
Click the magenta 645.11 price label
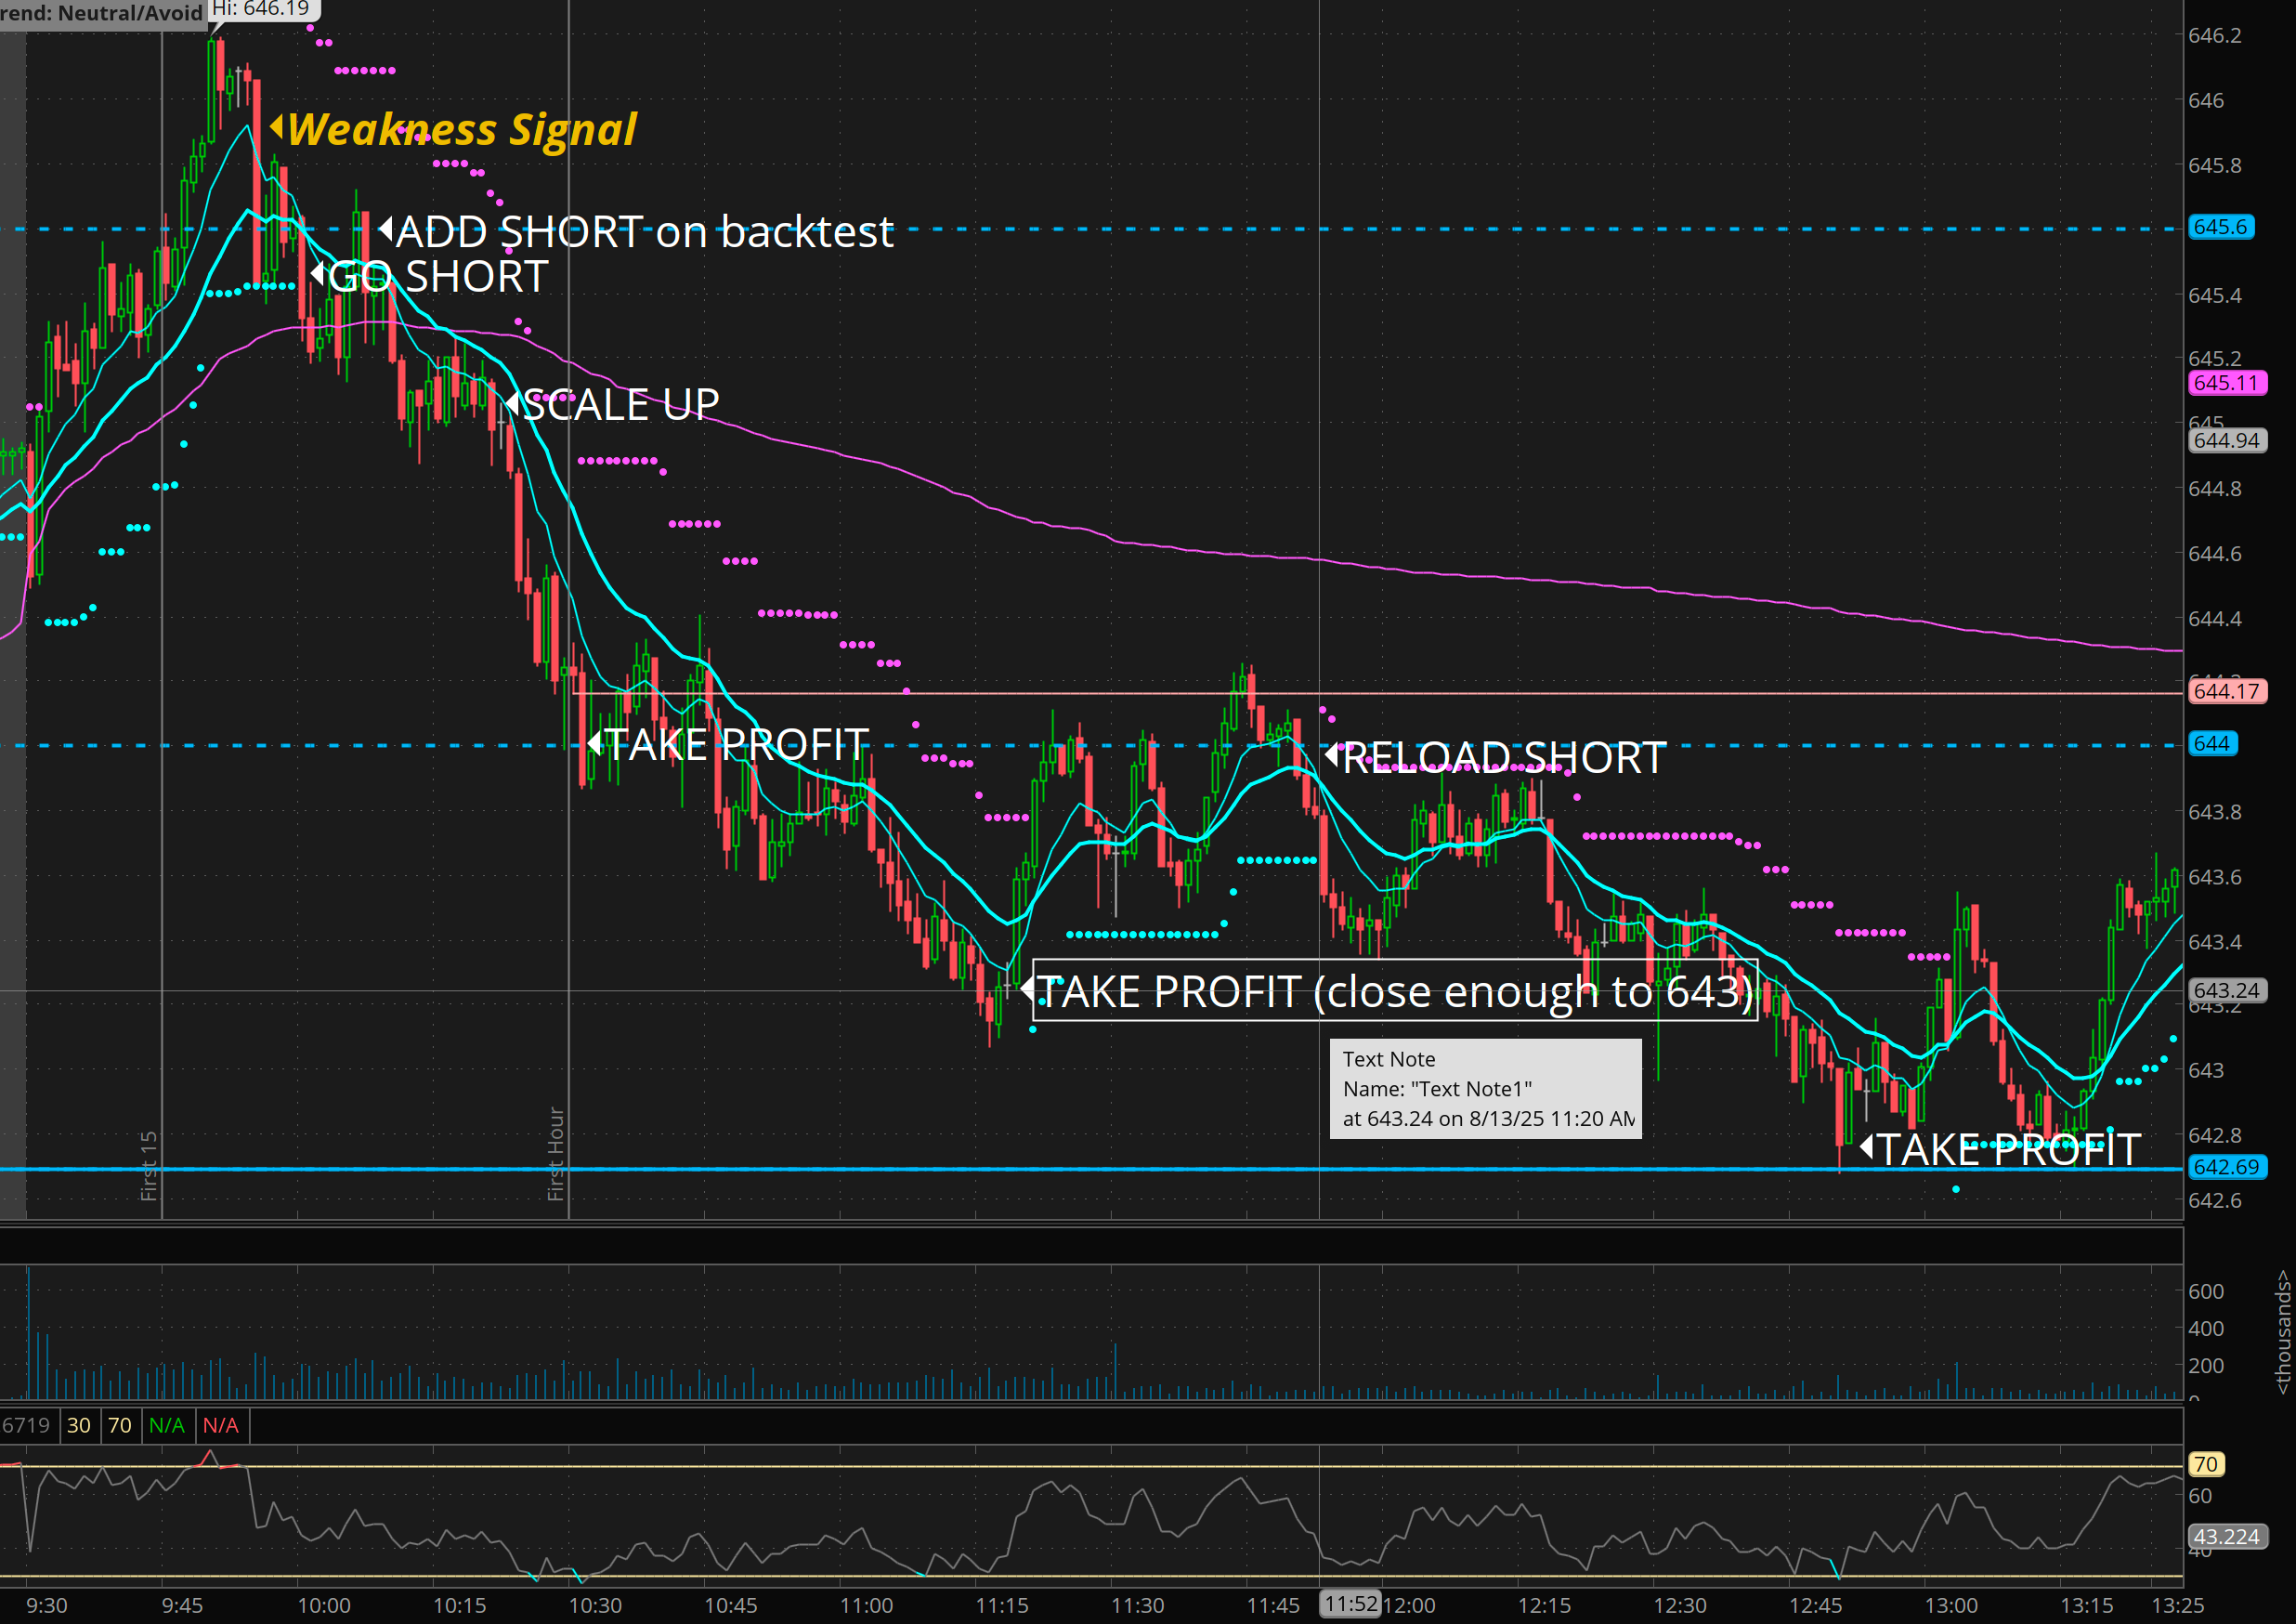[2226, 383]
